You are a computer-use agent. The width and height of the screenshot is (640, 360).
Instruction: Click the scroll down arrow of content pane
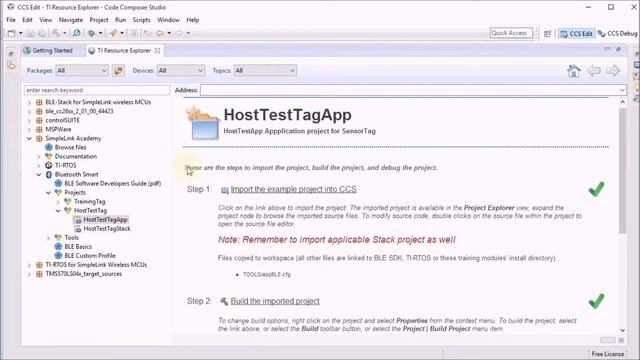[x=622, y=331]
